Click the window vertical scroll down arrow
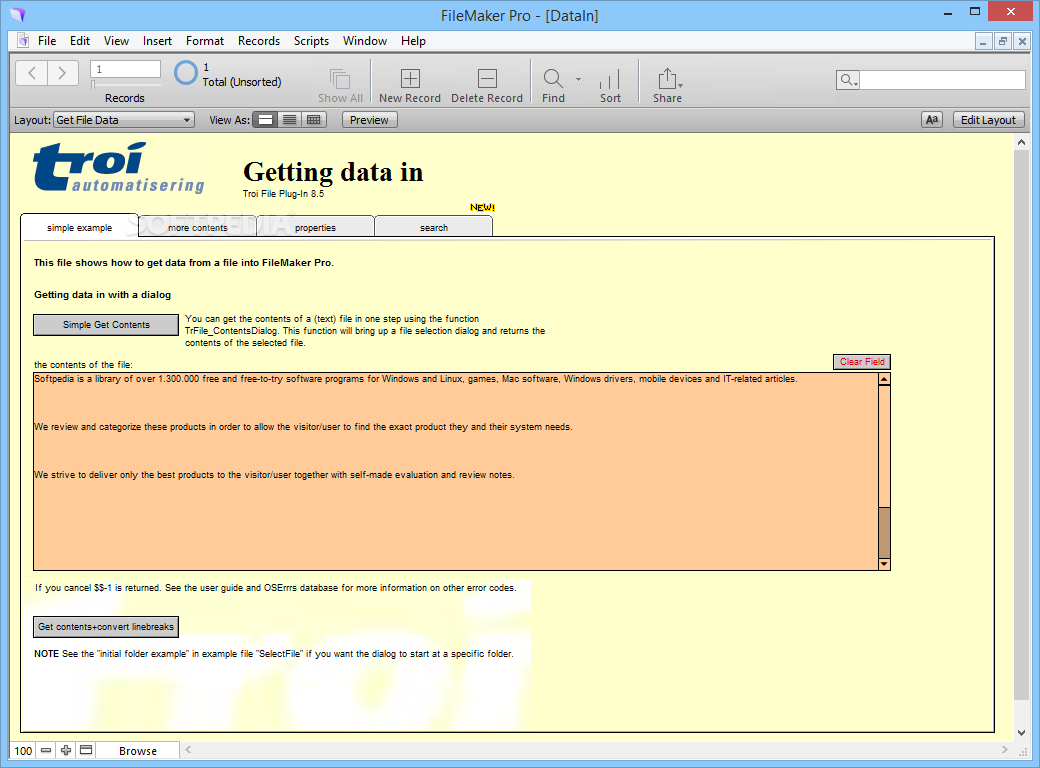The image size is (1040, 768). tap(1021, 733)
